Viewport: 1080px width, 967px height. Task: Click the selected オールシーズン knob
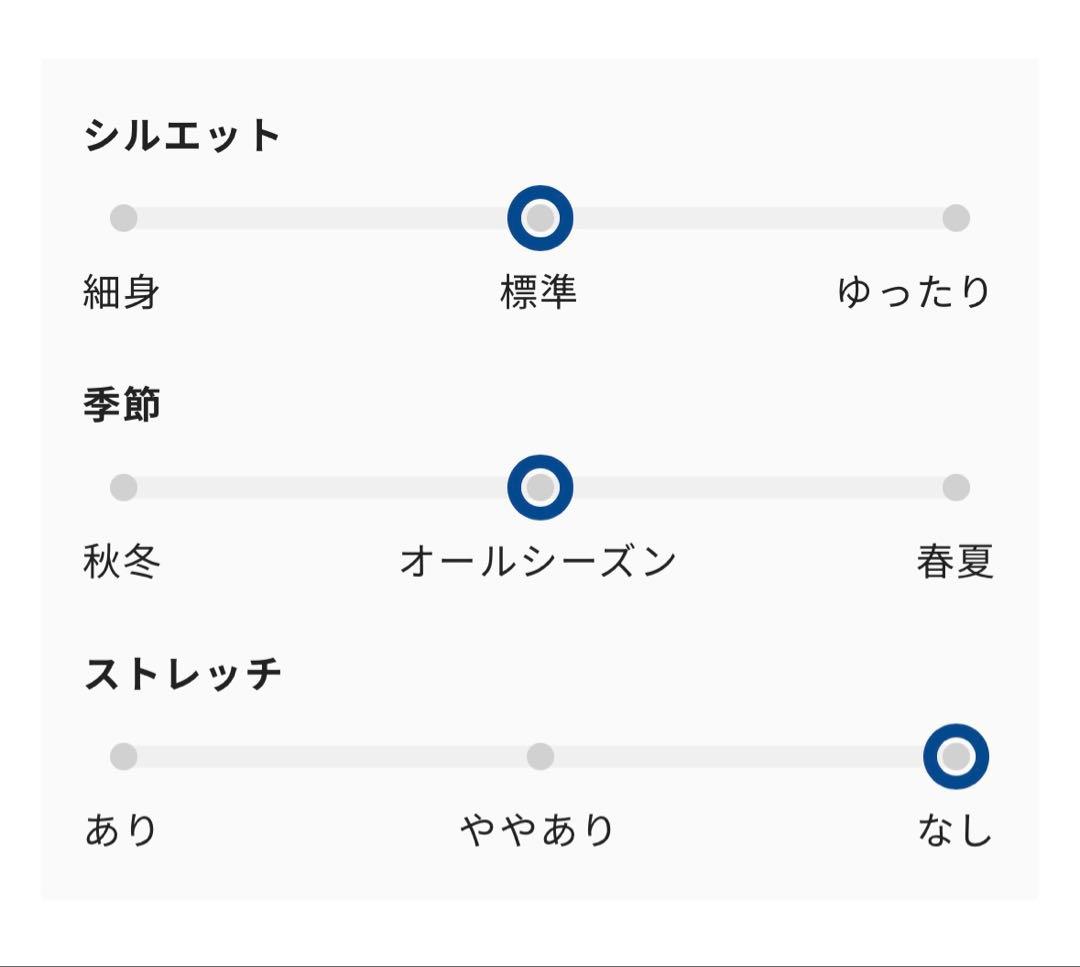[540, 488]
